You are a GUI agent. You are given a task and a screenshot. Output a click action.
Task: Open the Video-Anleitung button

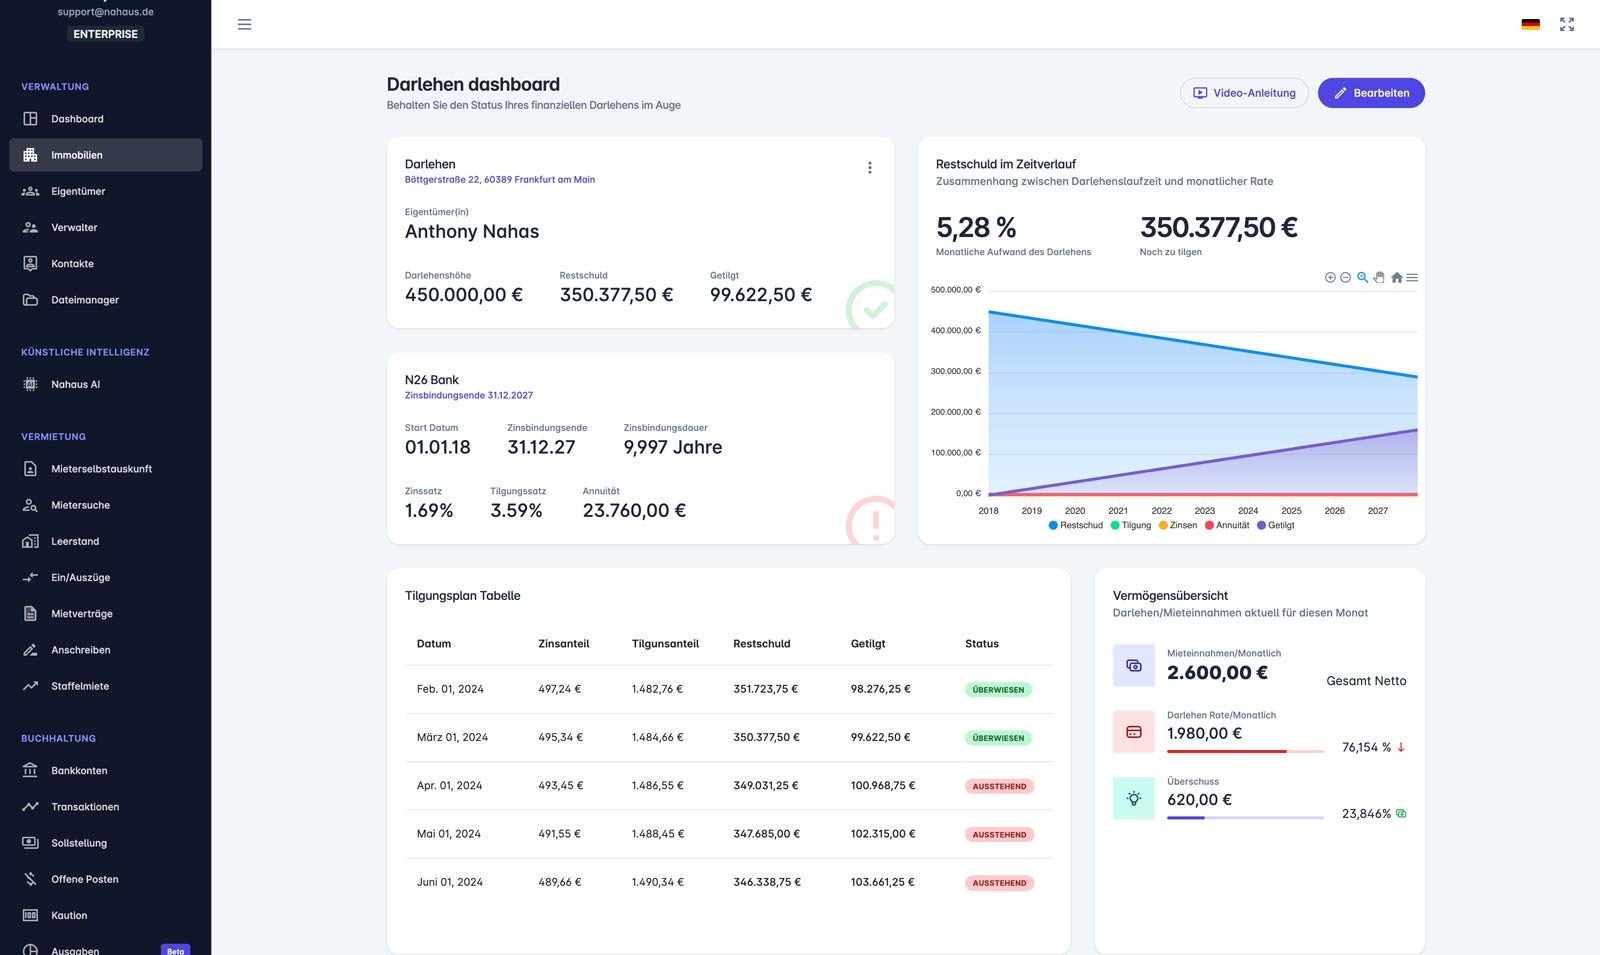coord(1244,93)
